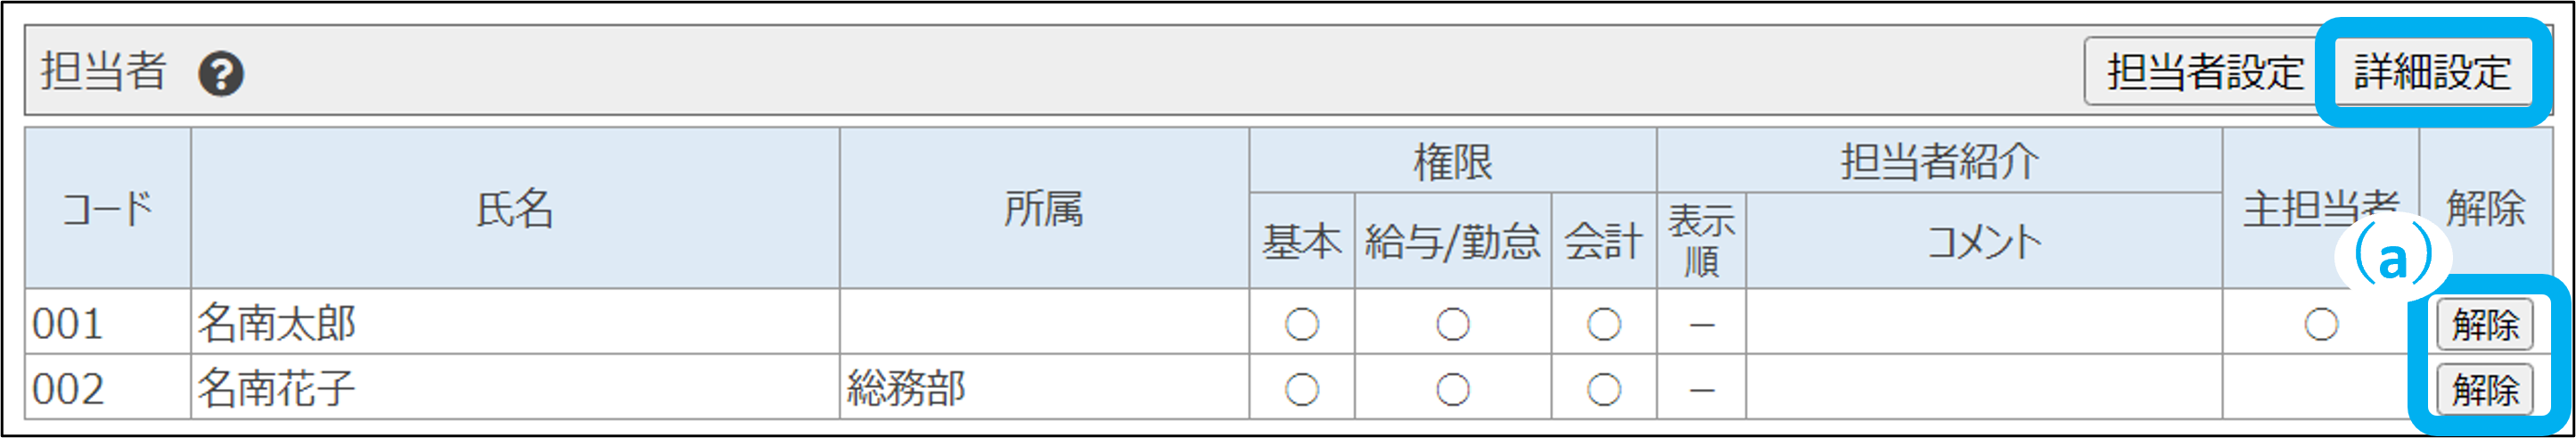Click code 002 cell
The height and width of the screenshot is (438, 2576).
[x=68, y=389]
